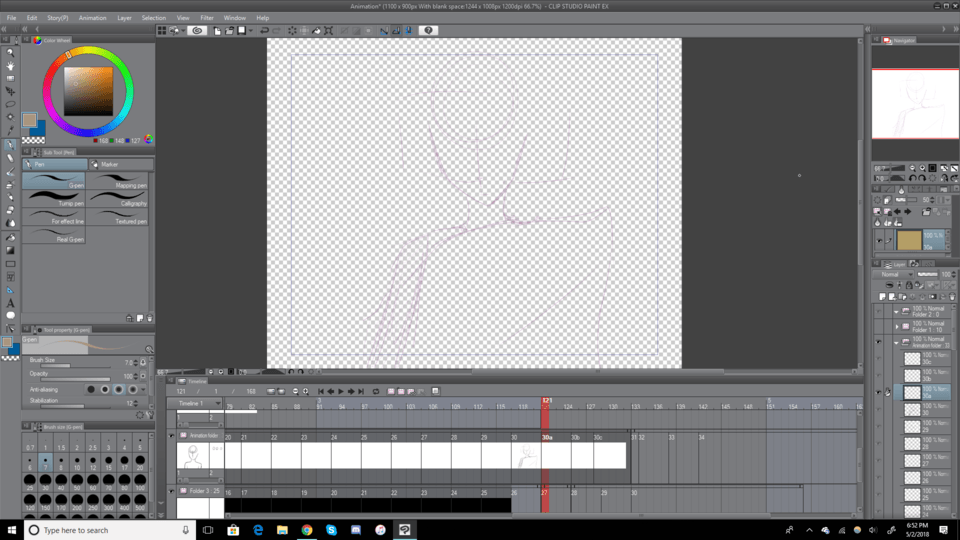Select the Hand move tool
Screen dimensions: 960x540
[11, 66]
